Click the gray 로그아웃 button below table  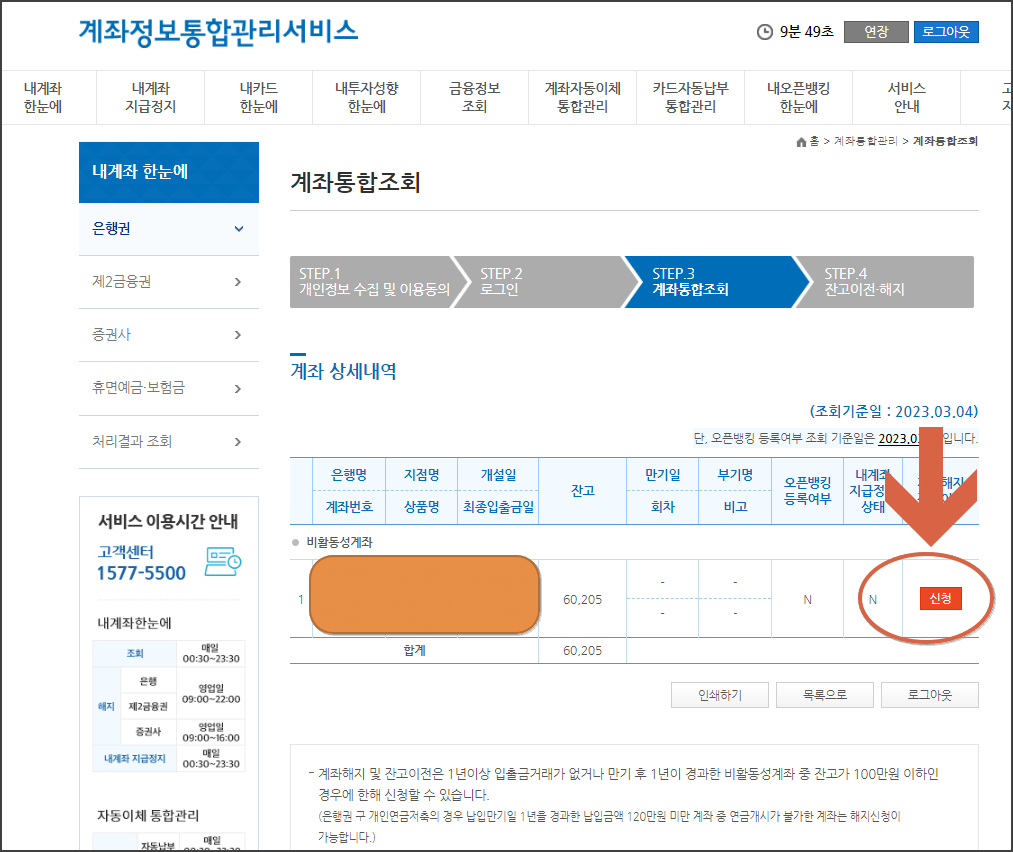(930, 695)
